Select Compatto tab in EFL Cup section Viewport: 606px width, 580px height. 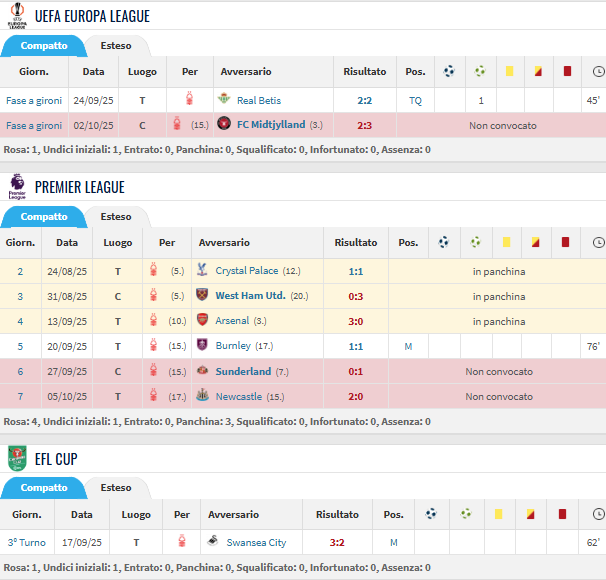tap(44, 488)
